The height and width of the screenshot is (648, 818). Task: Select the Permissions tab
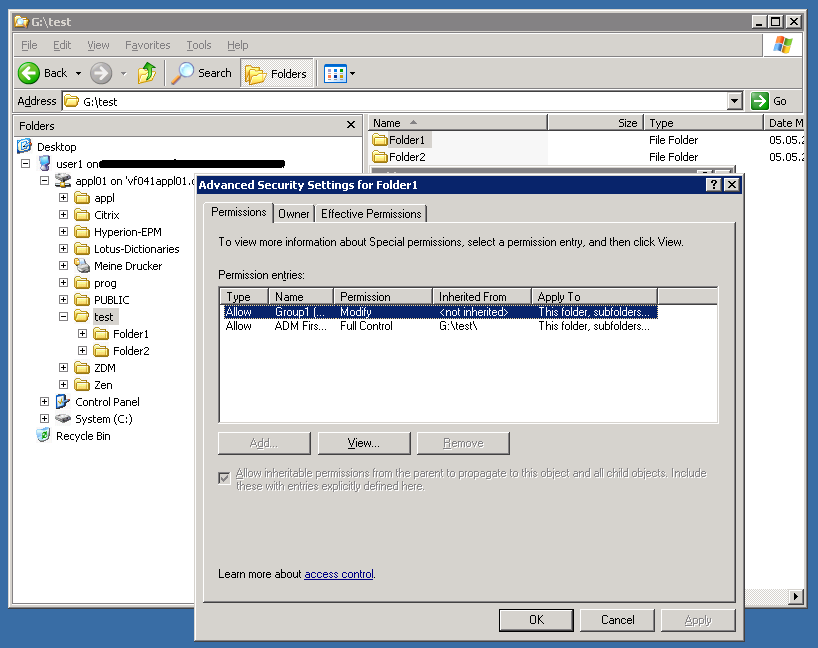(238, 212)
